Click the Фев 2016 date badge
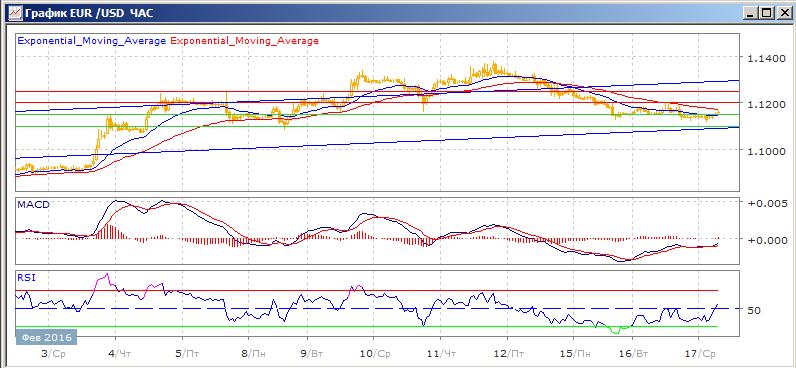Screen dimensions: 796x368 tap(46, 337)
